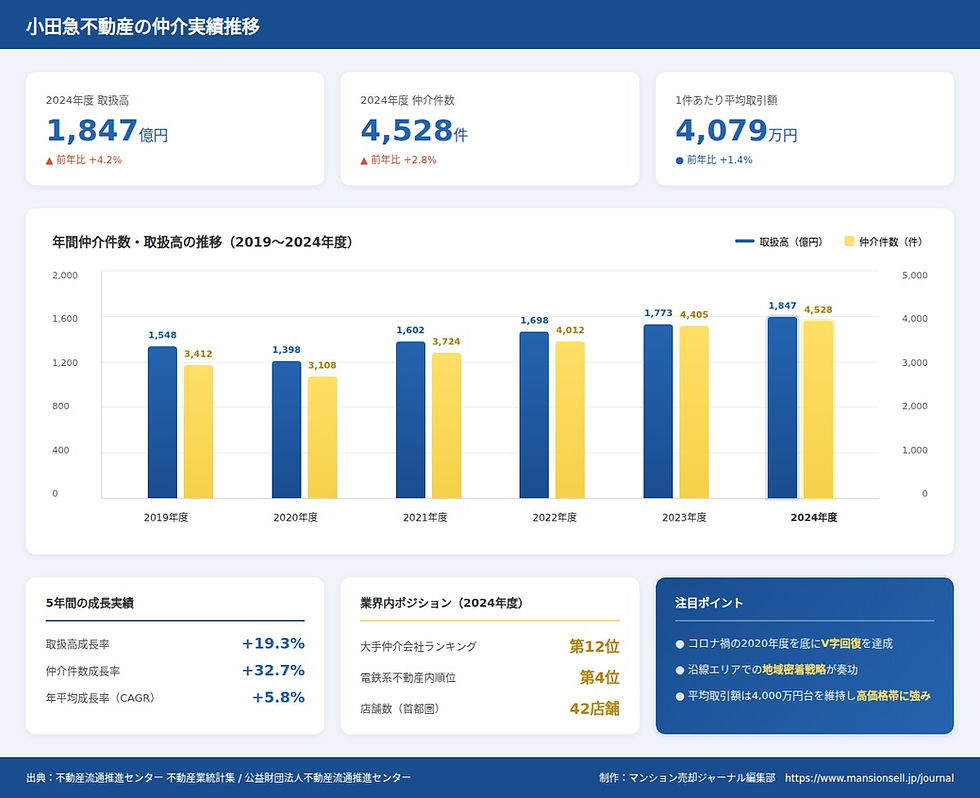Click the 2022年度 blue bar labeled 1,698
This screenshot has height=798, width=980.
(534, 415)
